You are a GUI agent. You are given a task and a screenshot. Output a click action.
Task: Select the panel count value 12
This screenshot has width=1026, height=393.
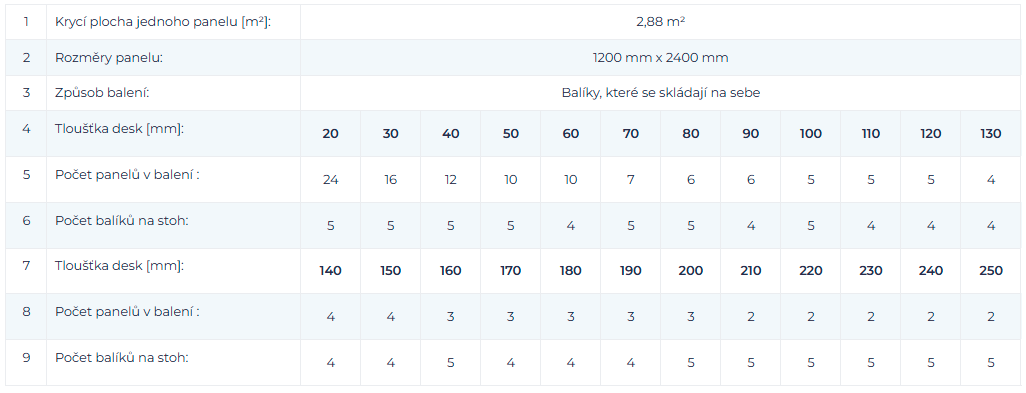coord(451,180)
